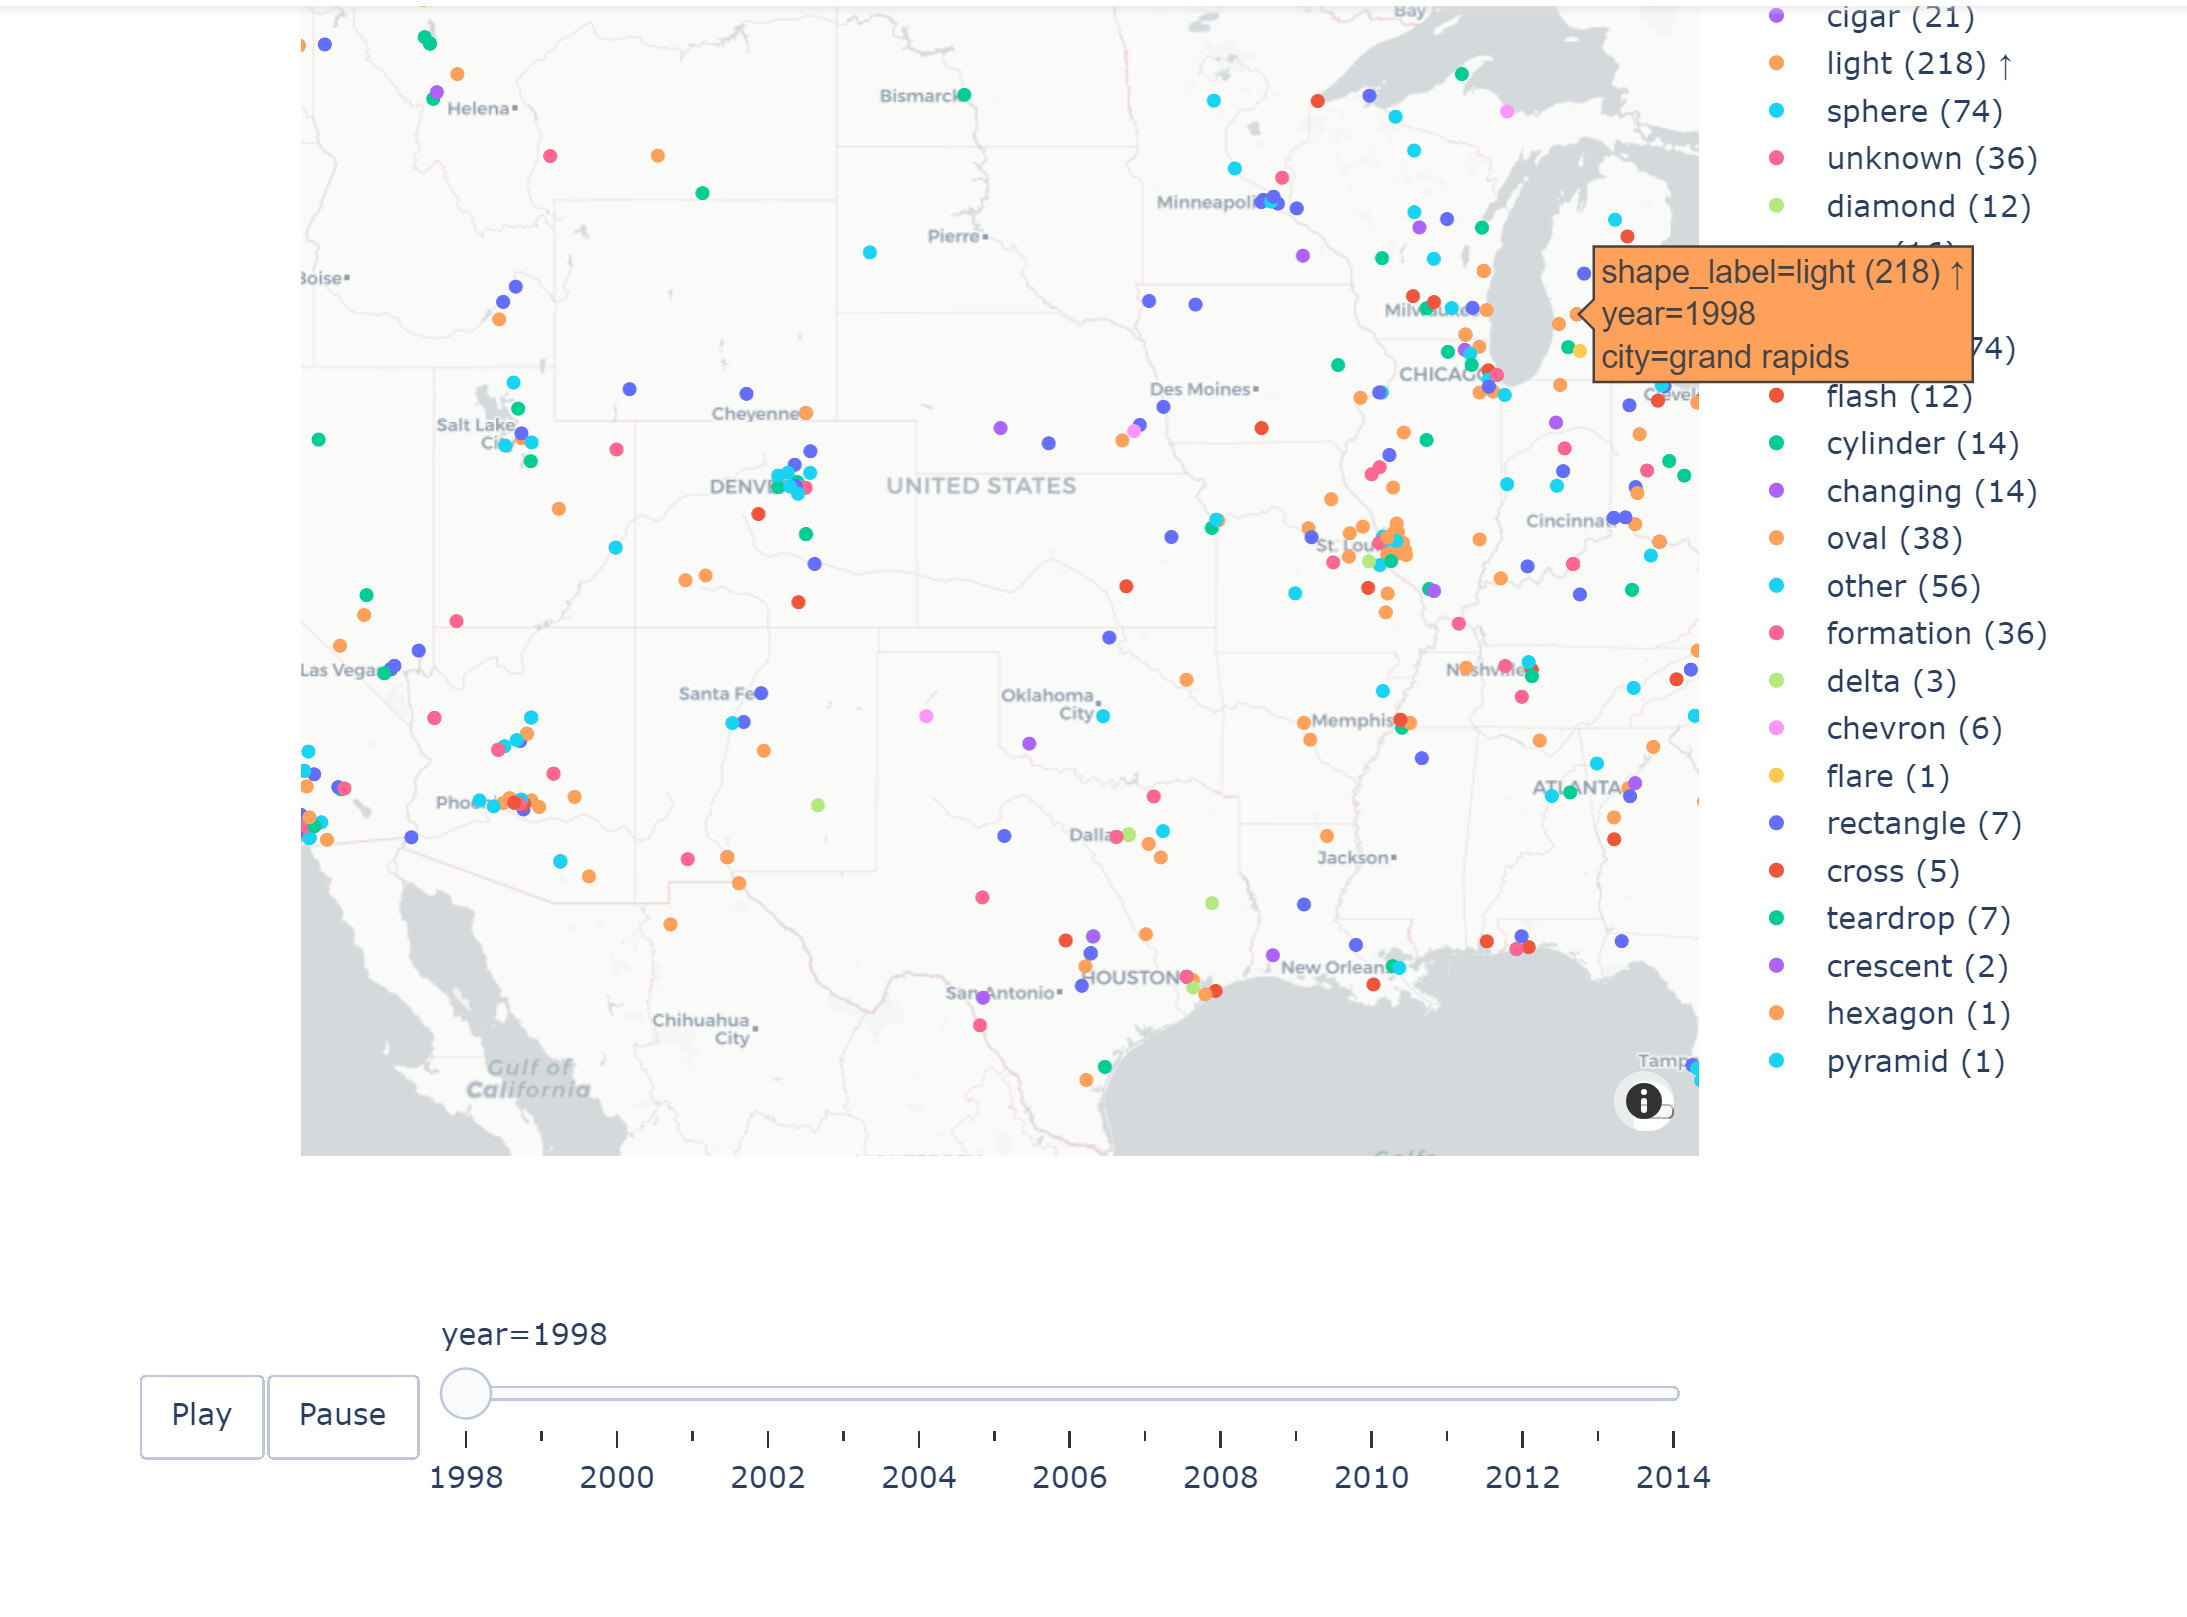The width and height of the screenshot is (2187, 1617).
Task: Jump to the 2006 tick on timeline
Action: pos(1069,1439)
